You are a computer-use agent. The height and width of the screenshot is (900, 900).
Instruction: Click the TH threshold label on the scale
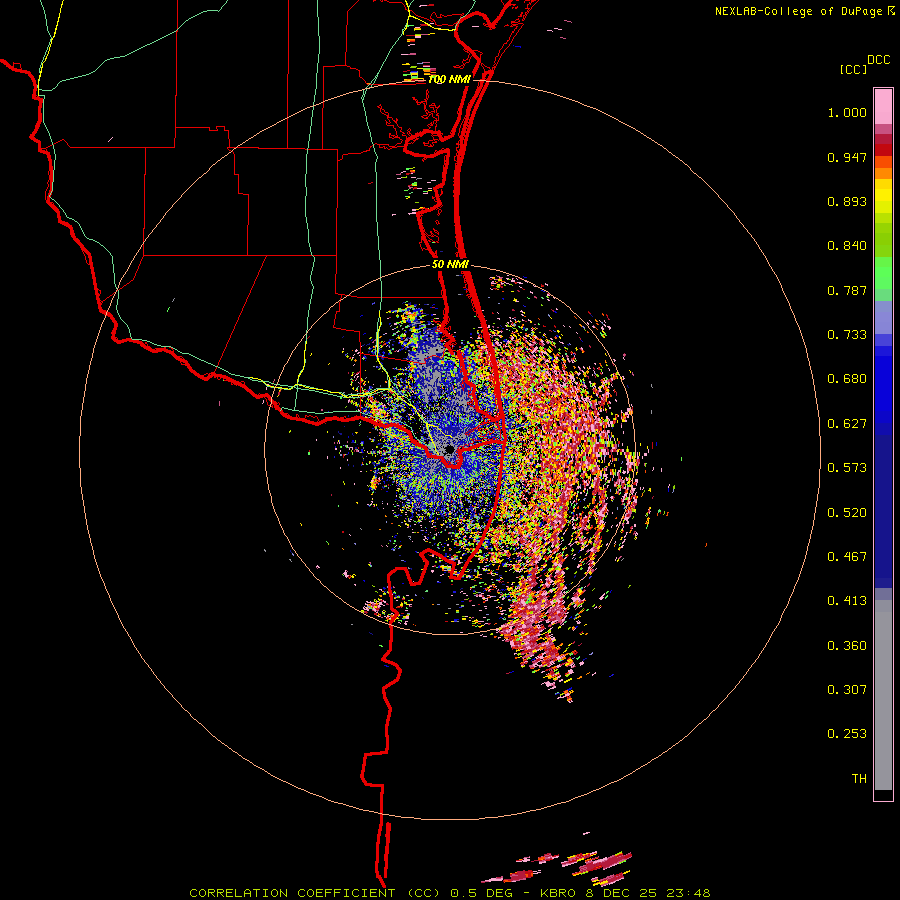(859, 779)
